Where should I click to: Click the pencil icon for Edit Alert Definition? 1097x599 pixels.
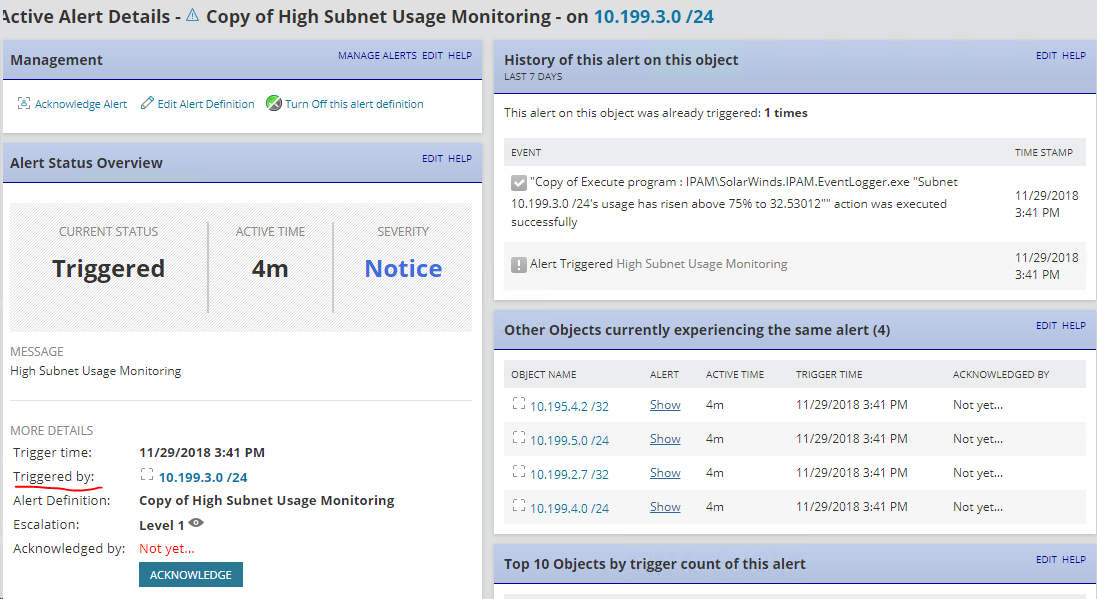click(147, 103)
